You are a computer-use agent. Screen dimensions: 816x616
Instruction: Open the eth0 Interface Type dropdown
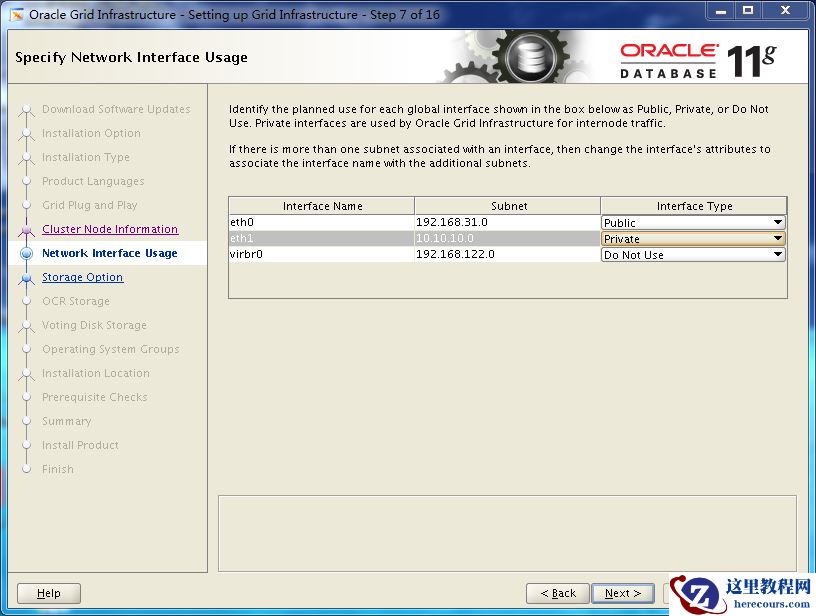click(693, 223)
